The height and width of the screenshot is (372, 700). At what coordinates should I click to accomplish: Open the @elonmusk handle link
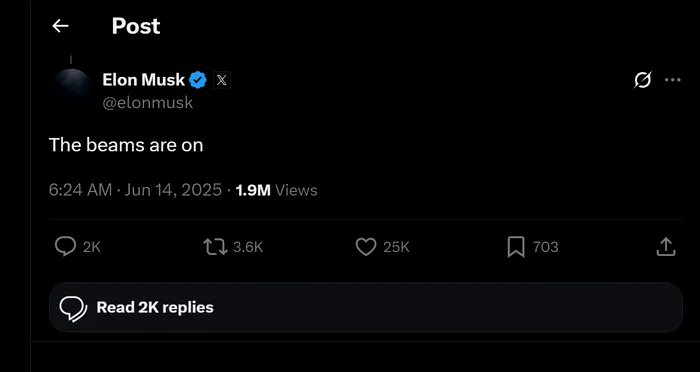[148, 103]
